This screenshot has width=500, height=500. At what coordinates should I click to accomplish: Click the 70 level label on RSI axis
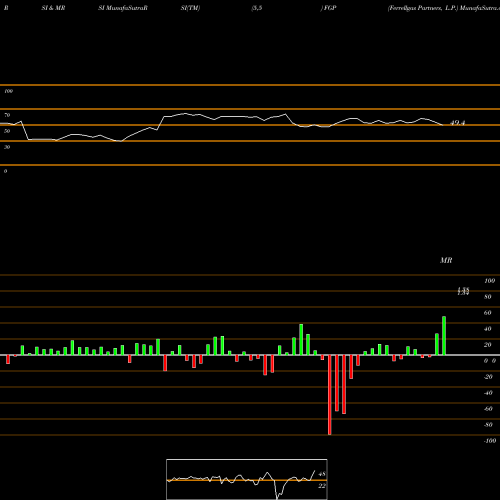pos(7,115)
